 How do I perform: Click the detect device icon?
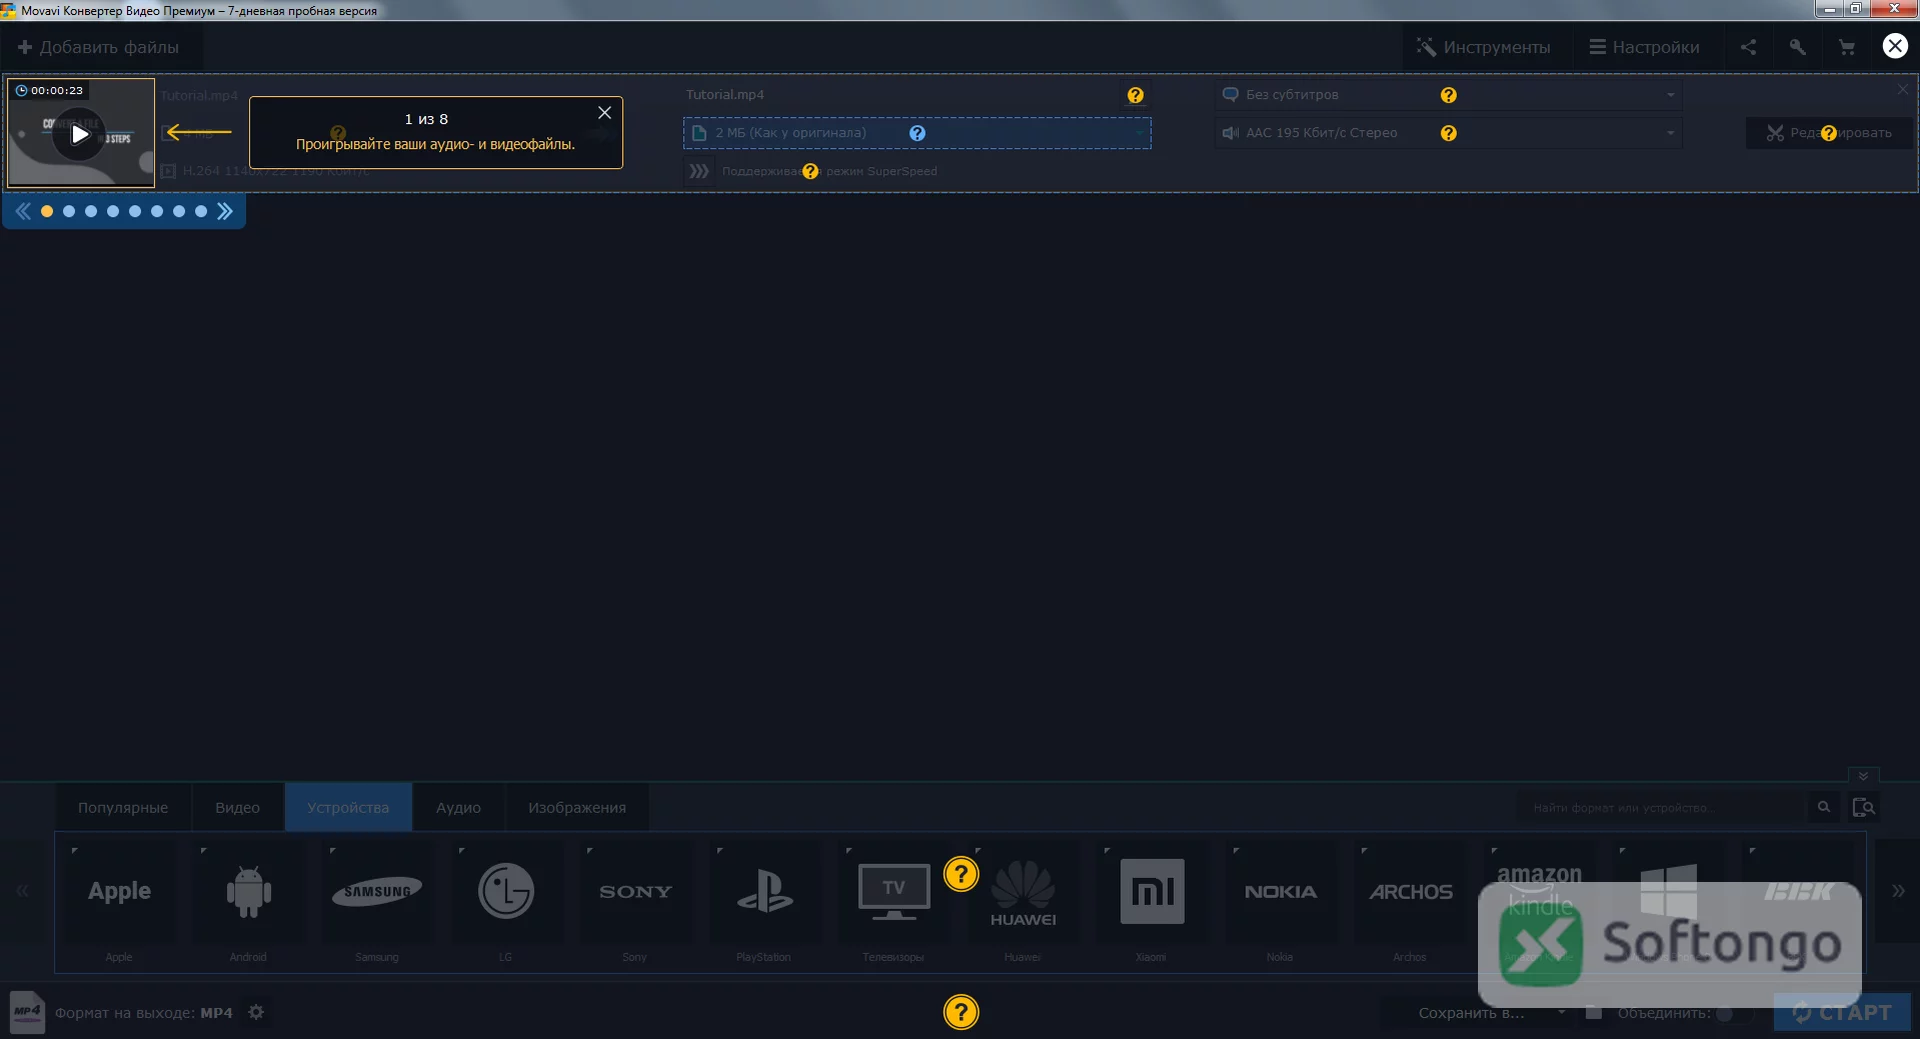(x=1863, y=807)
